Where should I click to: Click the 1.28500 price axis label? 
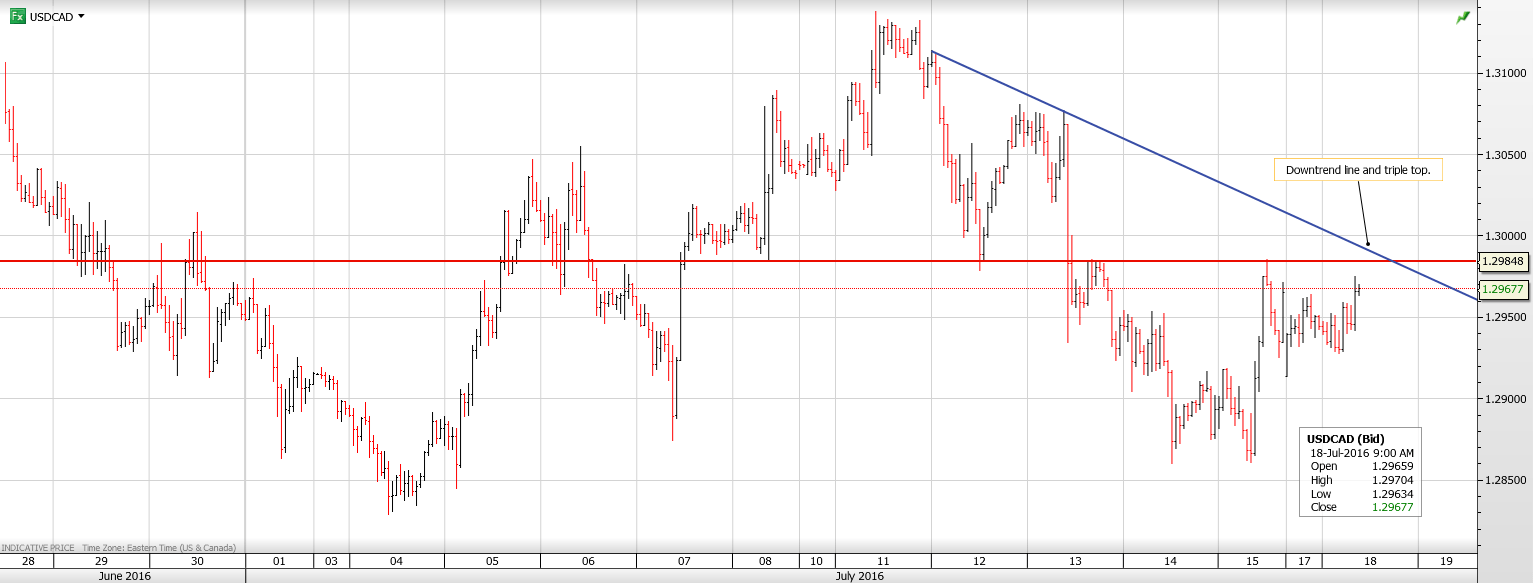(x=1505, y=481)
